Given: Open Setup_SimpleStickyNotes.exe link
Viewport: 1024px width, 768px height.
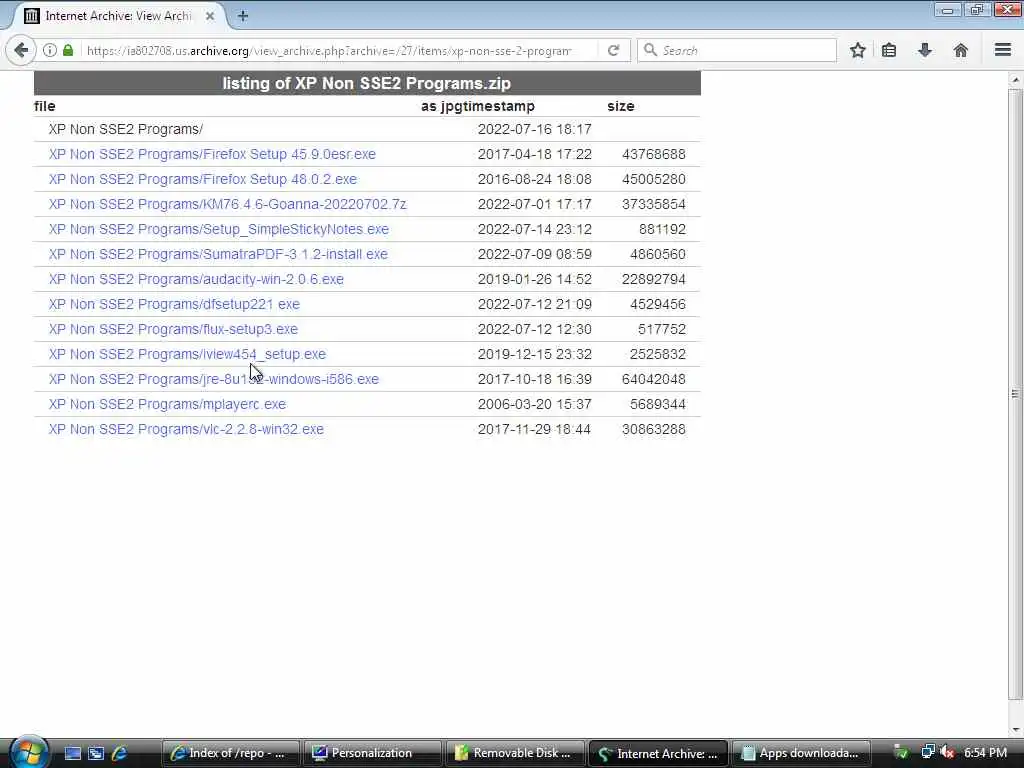Looking at the screenshot, I should (x=219, y=229).
